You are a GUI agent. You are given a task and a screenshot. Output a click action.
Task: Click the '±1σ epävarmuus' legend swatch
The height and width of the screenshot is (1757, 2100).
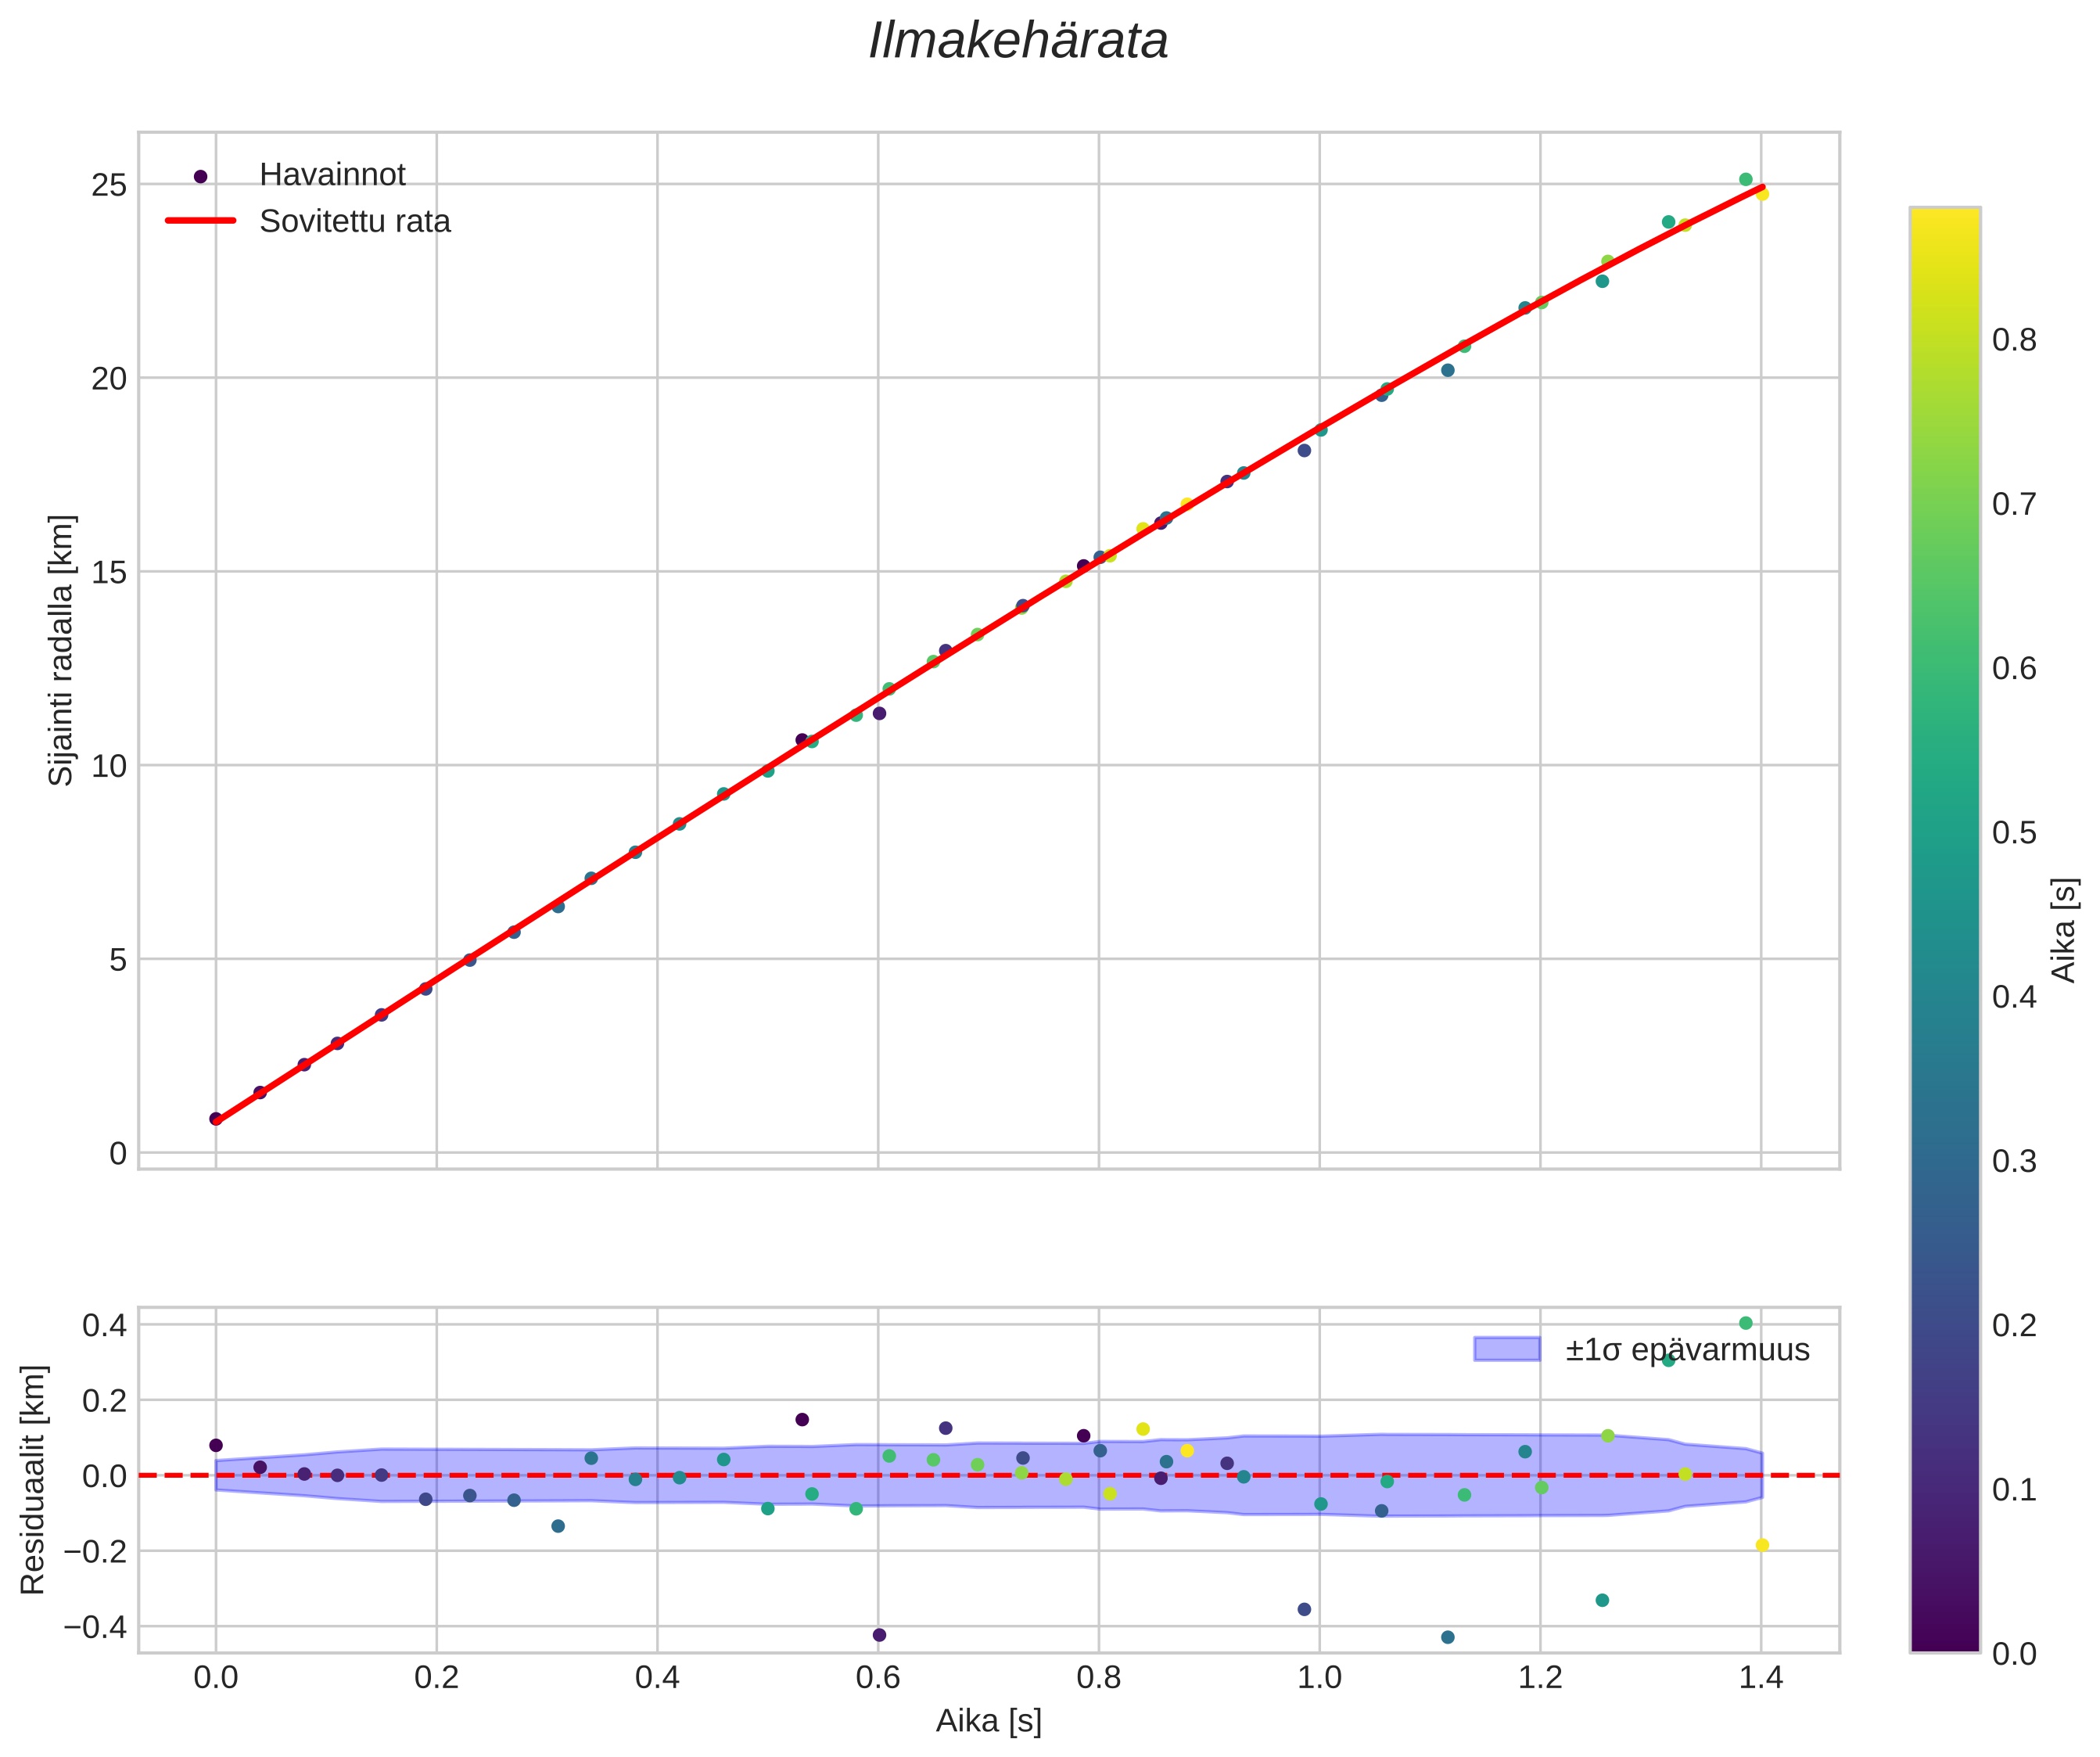pyautogui.click(x=1506, y=1349)
